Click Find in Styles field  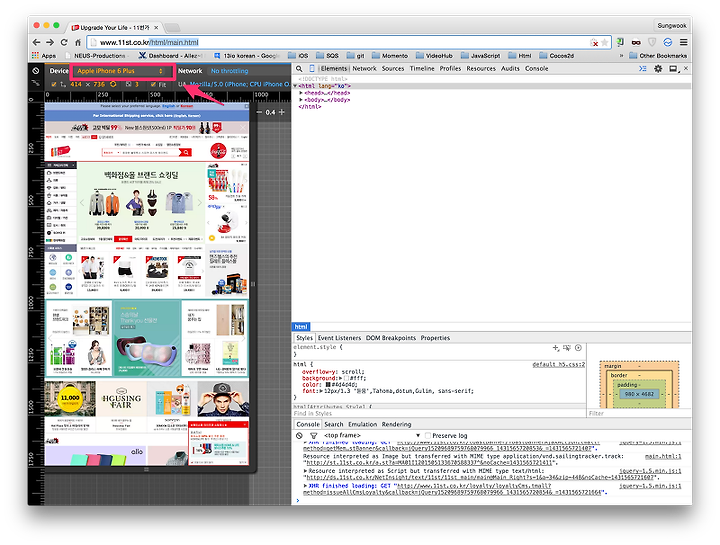pos(439,413)
